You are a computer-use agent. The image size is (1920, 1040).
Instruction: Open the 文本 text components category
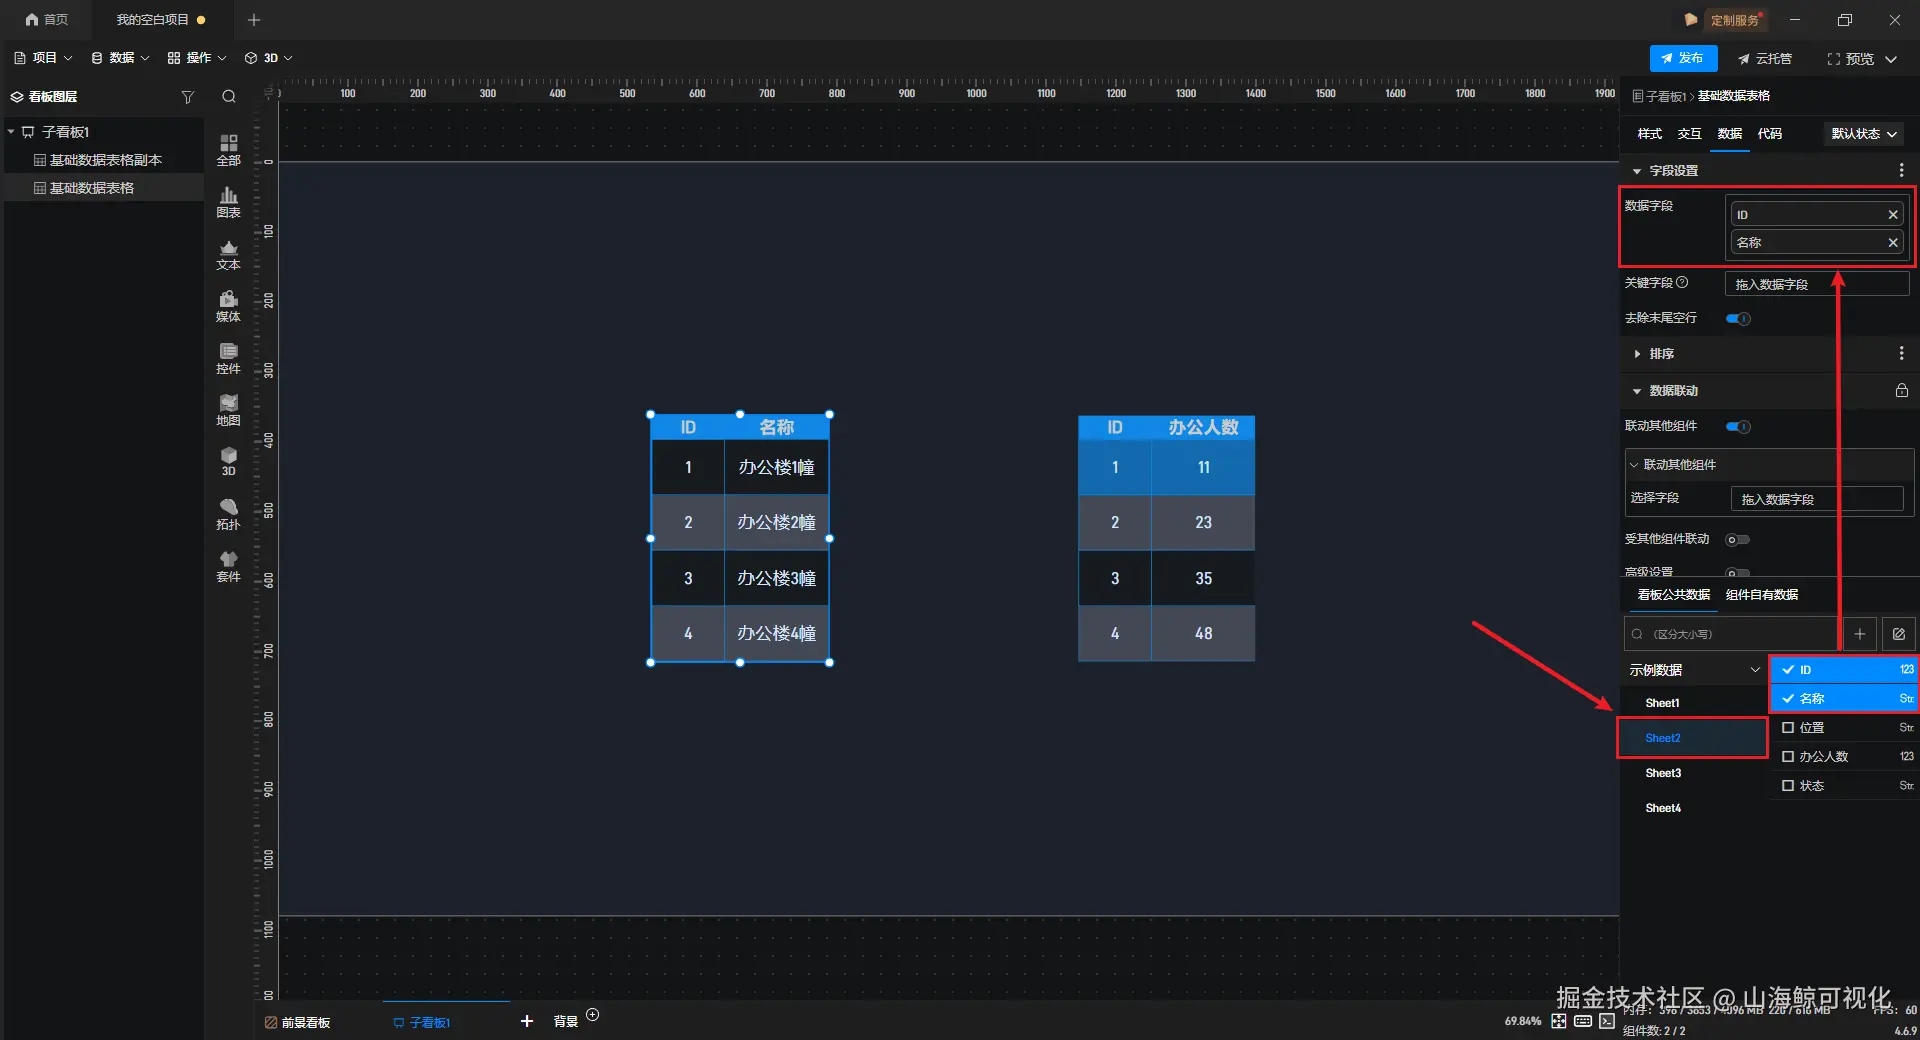point(229,254)
